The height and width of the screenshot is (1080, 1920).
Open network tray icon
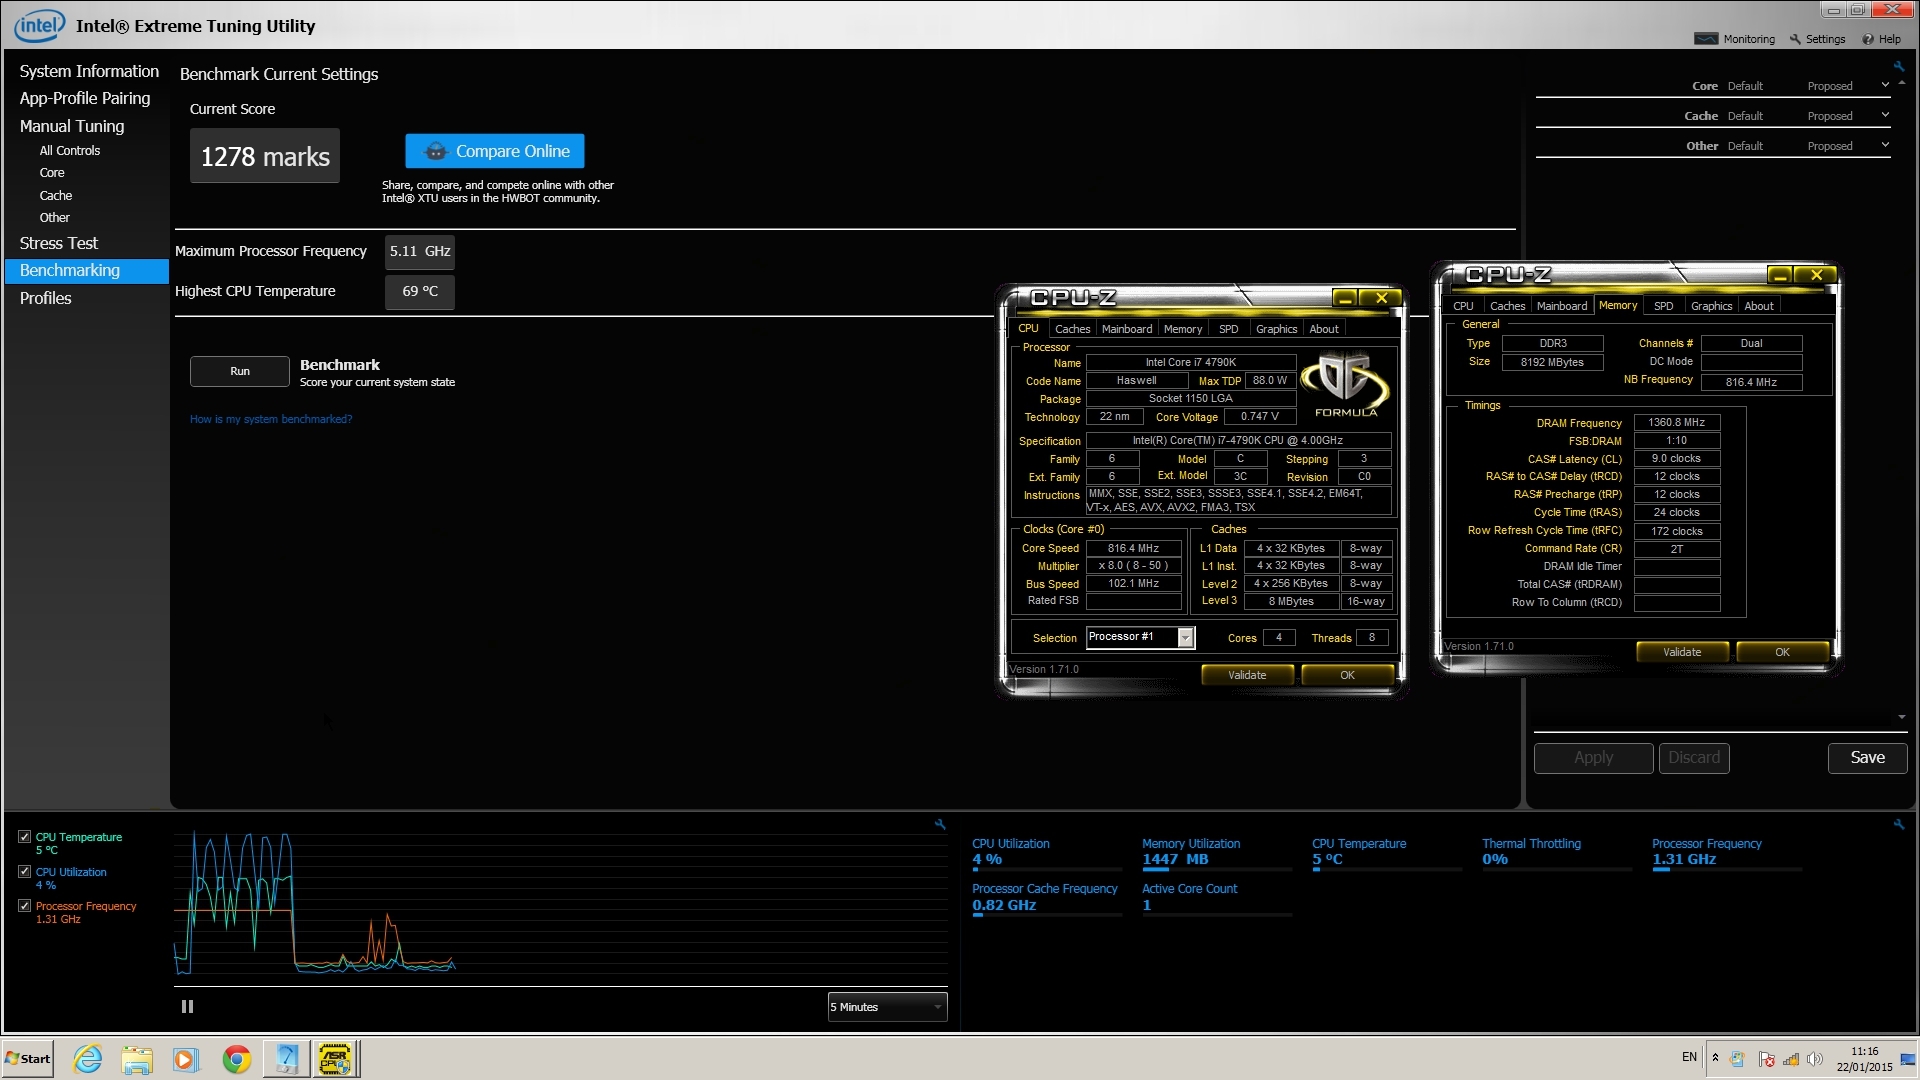point(1790,1059)
